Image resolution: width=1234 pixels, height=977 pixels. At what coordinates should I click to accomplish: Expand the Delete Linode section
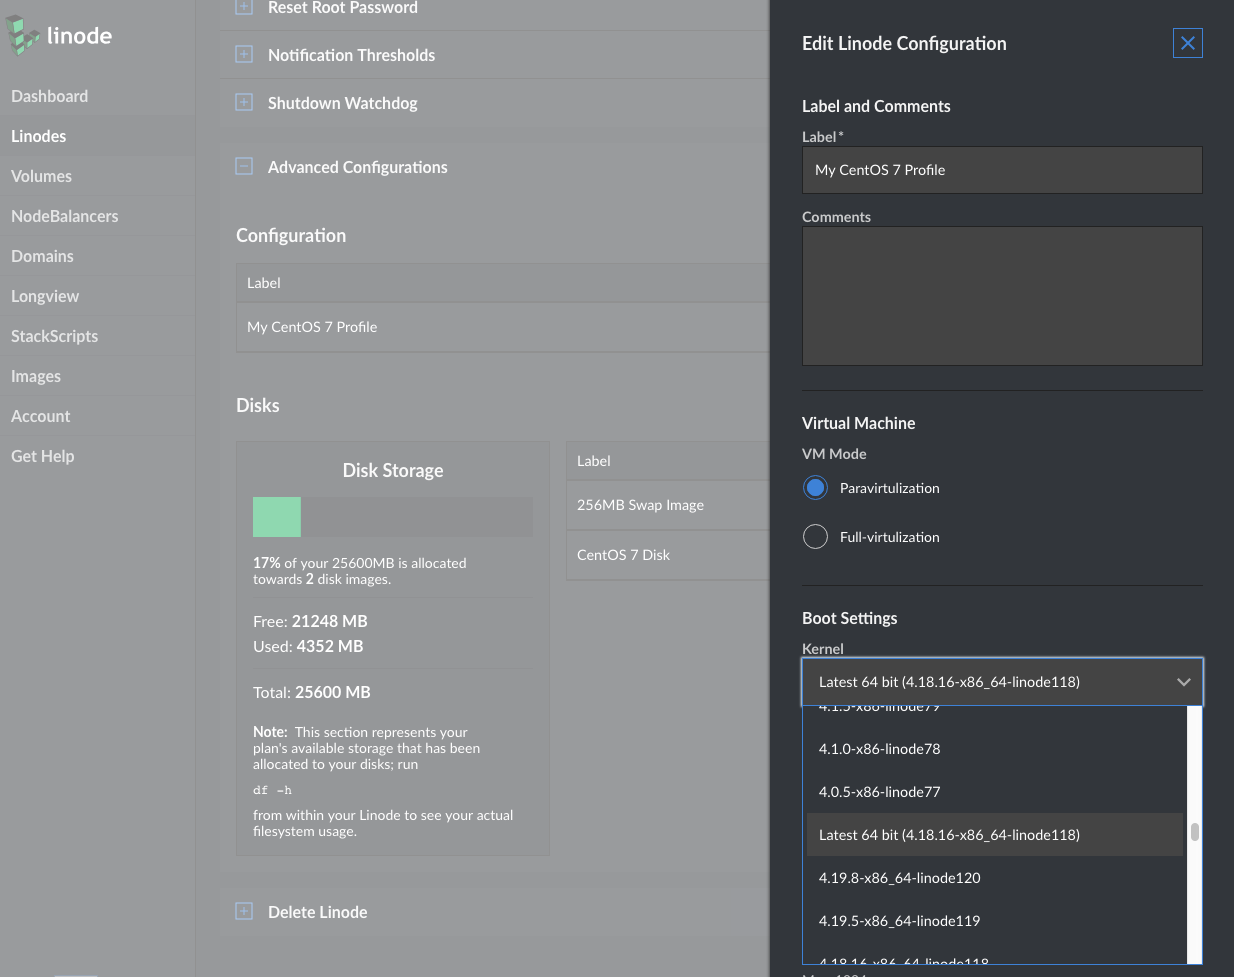pos(244,911)
